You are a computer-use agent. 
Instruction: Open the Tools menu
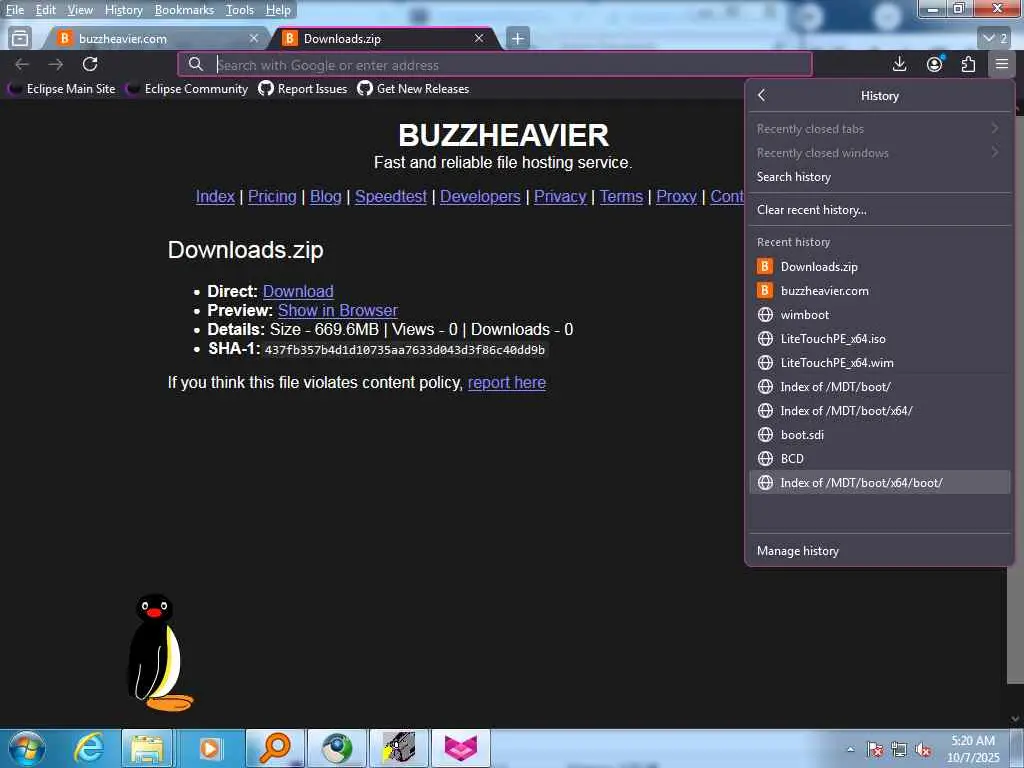click(240, 10)
